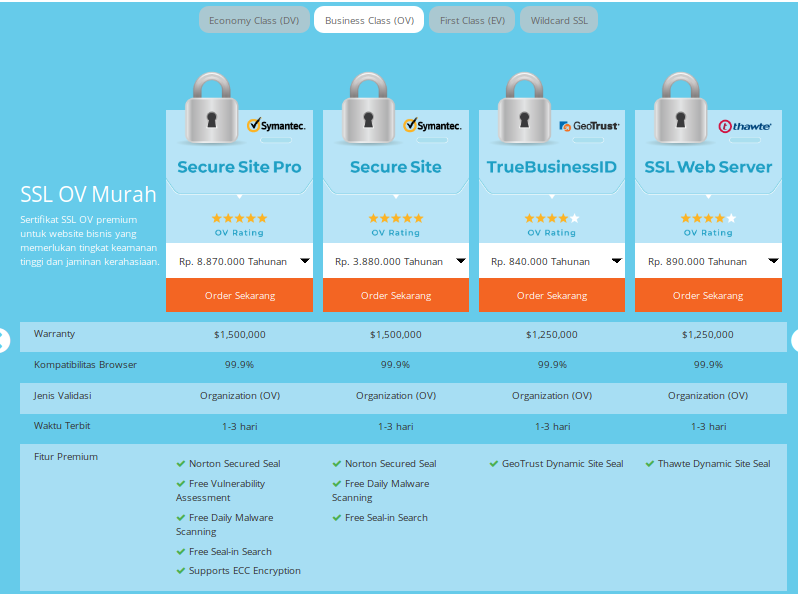Click the Kompatibilitas Browser row label
The width and height of the screenshot is (798, 594).
coord(86,364)
